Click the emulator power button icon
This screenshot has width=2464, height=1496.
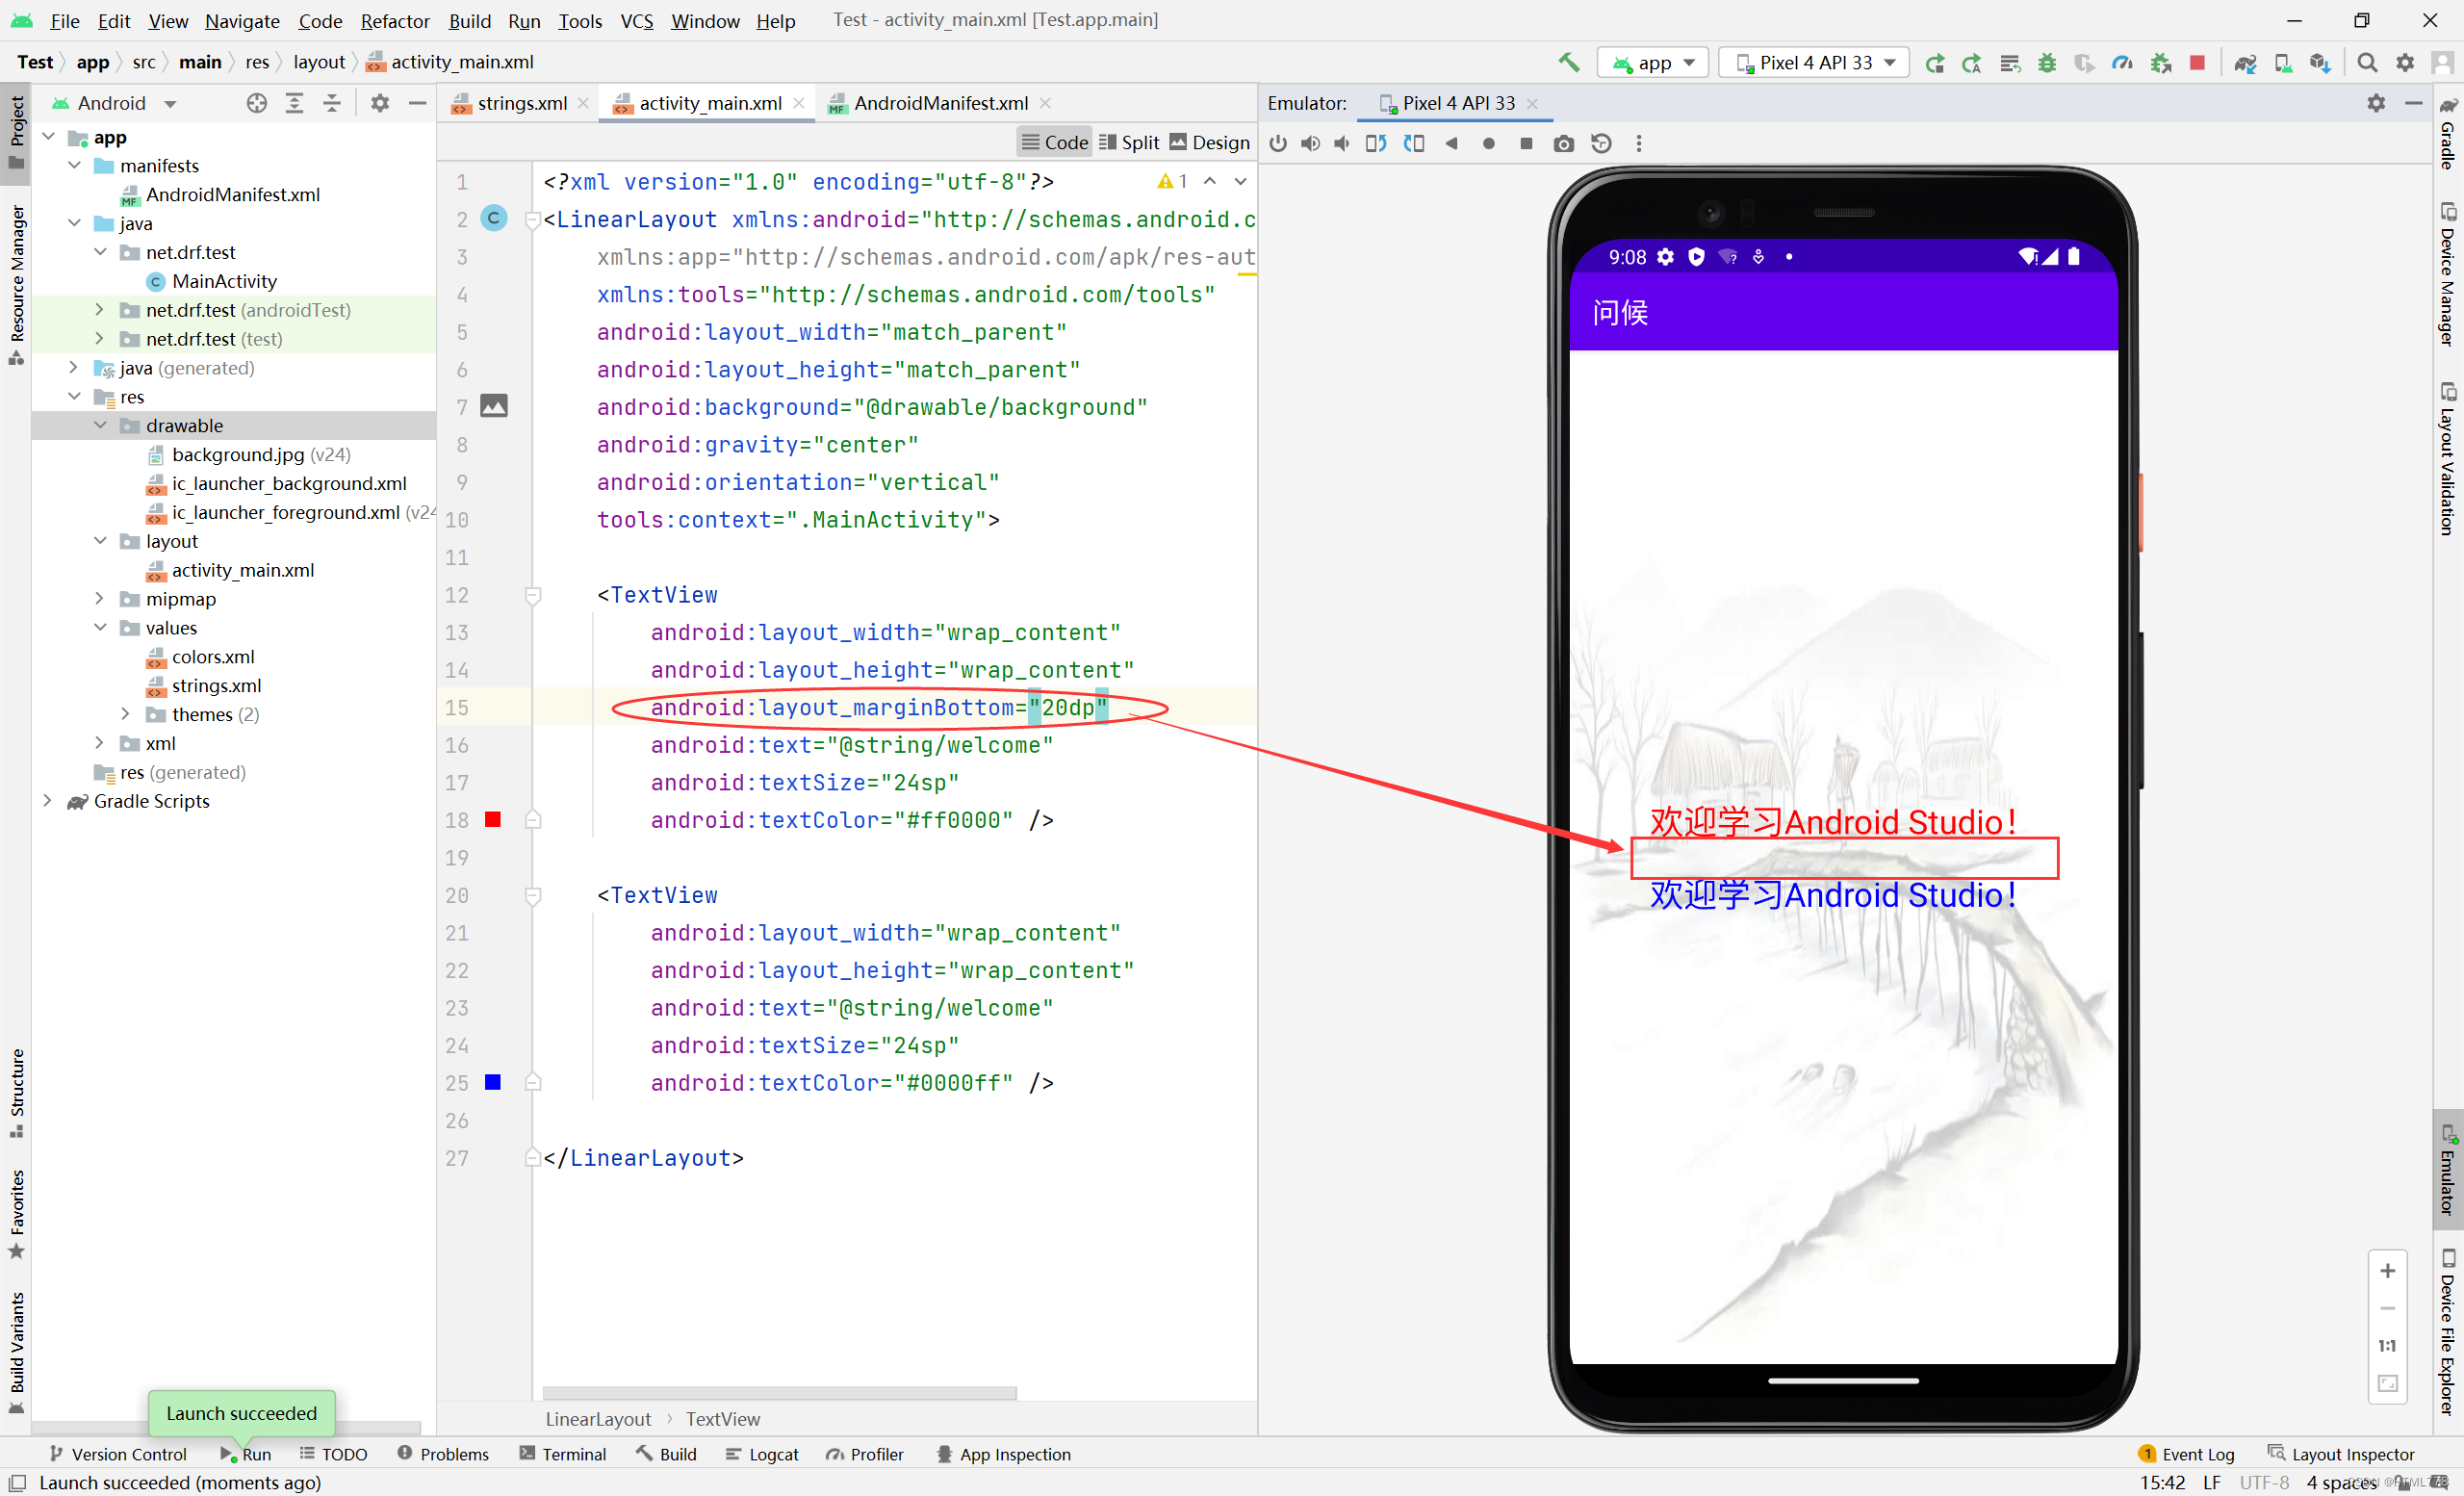(x=1278, y=143)
